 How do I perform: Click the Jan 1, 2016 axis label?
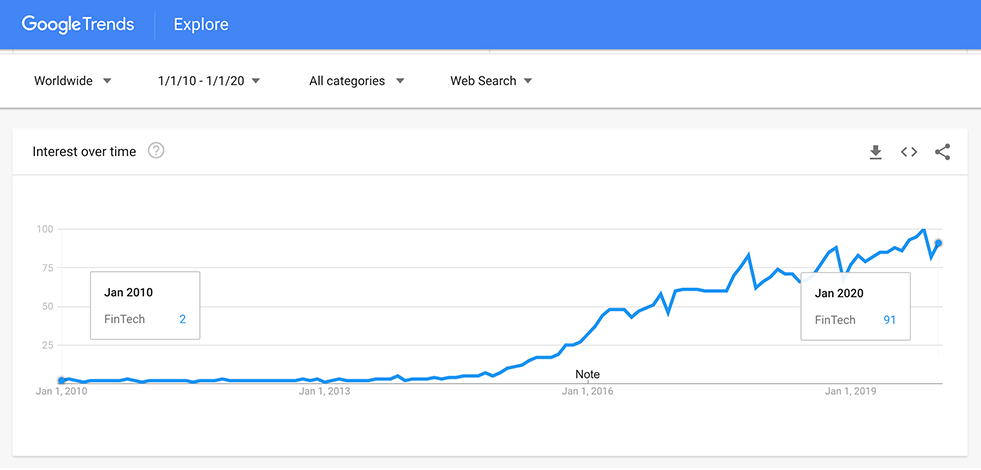[587, 392]
